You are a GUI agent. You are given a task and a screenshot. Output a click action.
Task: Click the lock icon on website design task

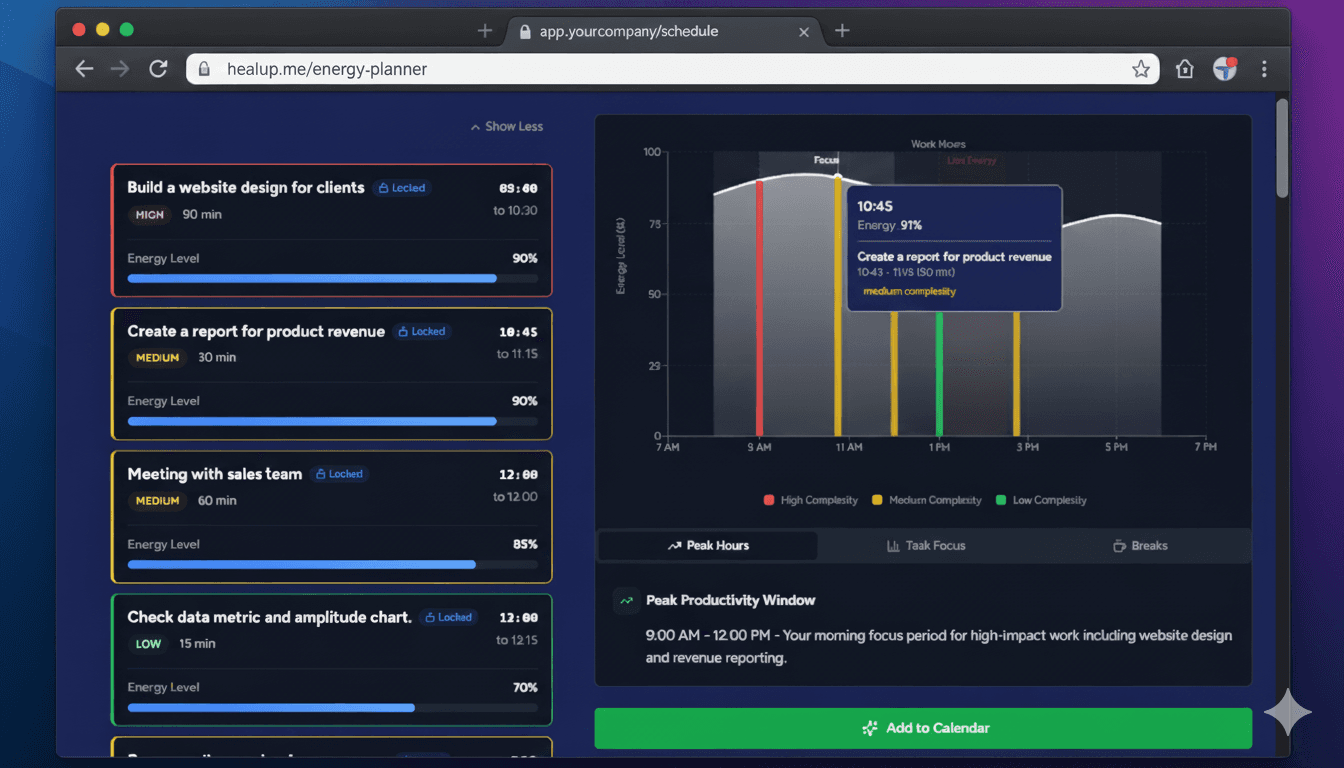(x=383, y=188)
